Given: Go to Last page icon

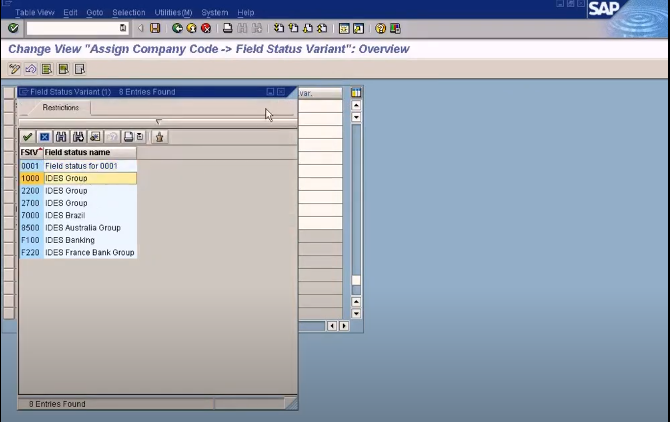Looking at the screenshot, I should [322, 29].
